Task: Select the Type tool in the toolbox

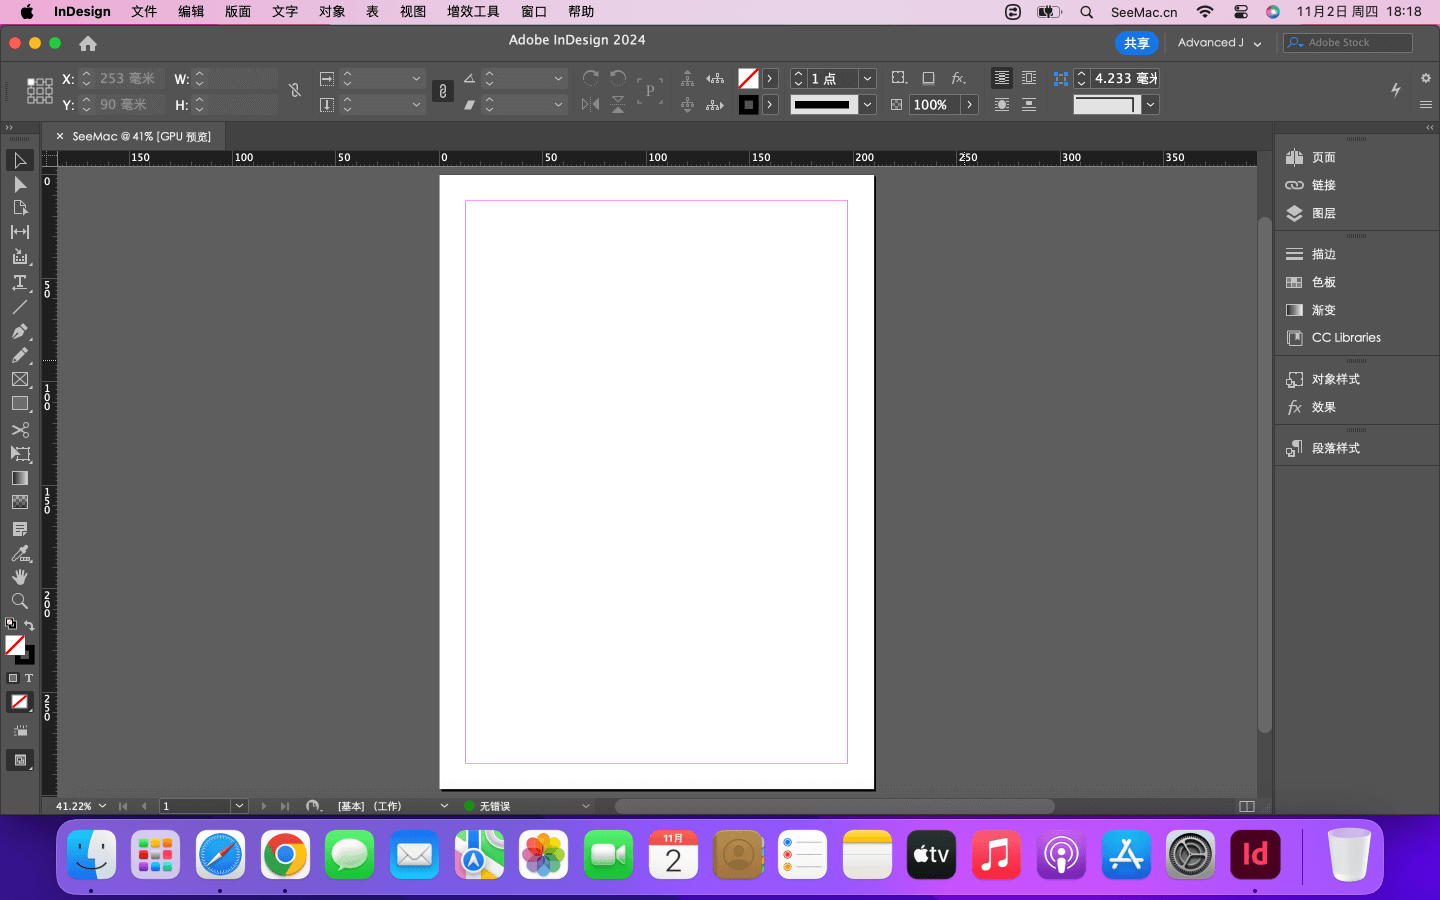Action: [x=19, y=283]
